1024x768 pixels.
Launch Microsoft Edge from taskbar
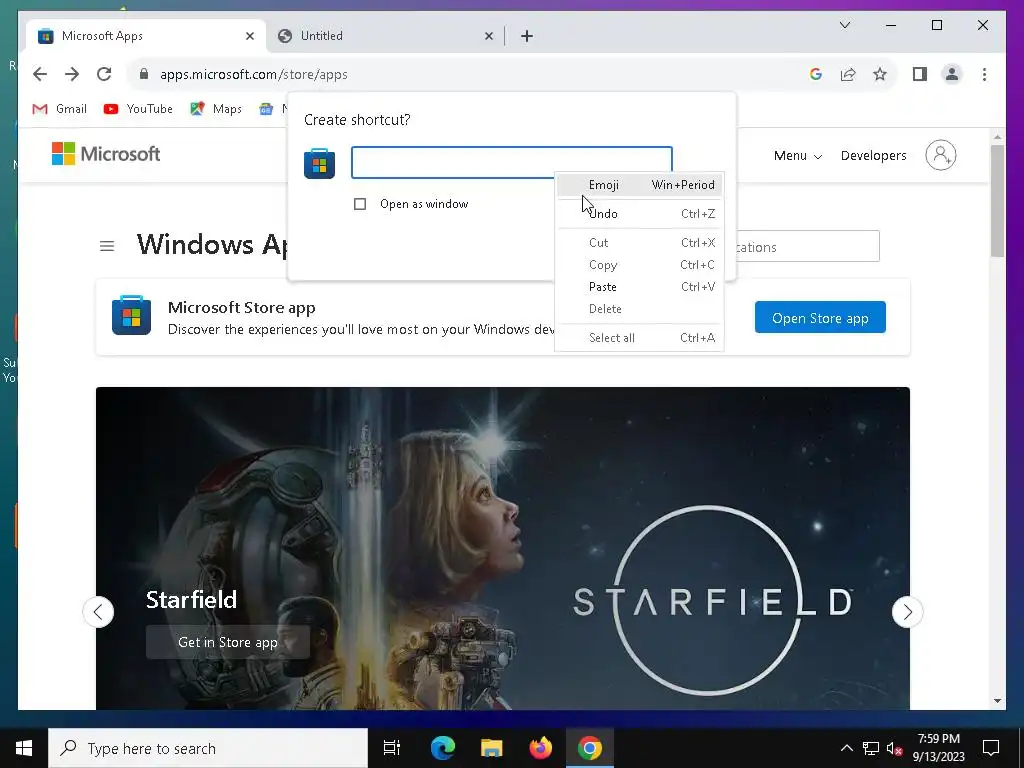(443, 748)
